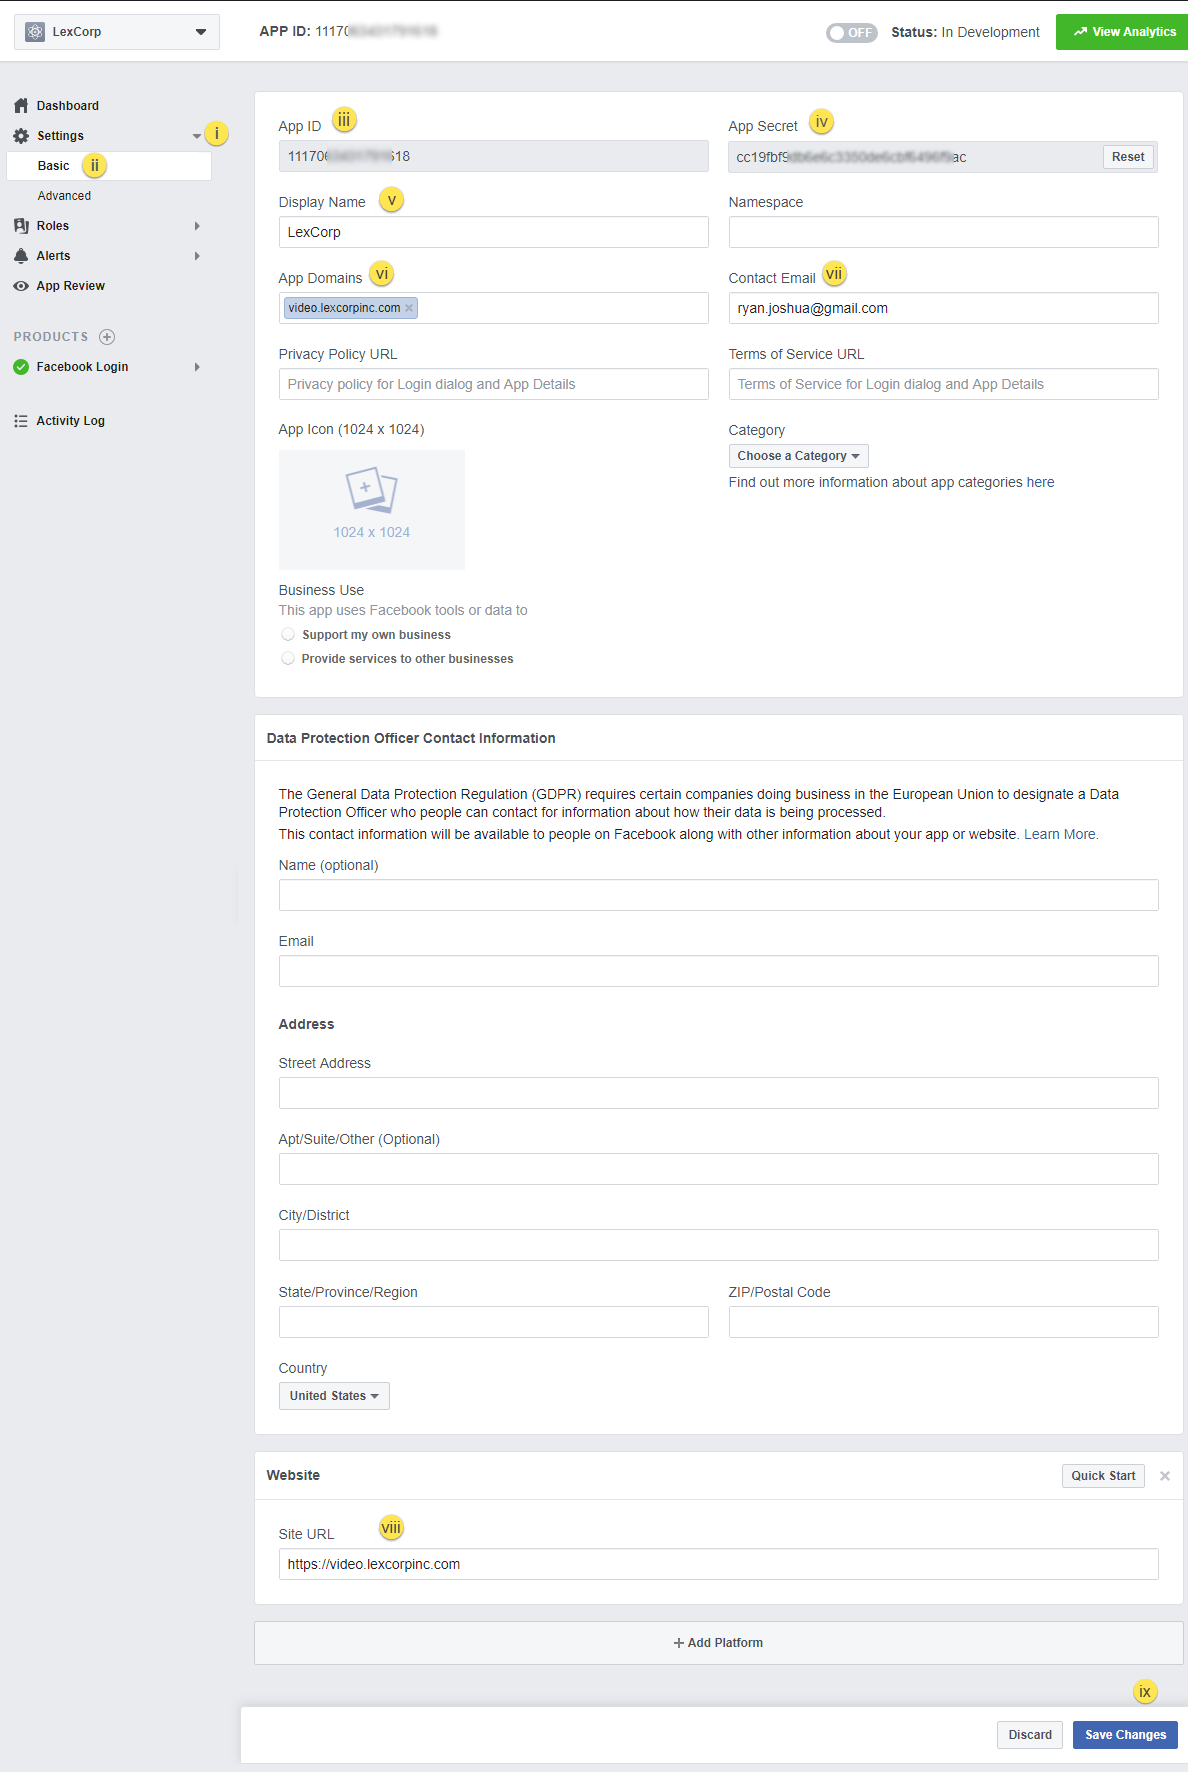Open the Choose a Category dropdown
The width and height of the screenshot is (1188, 1772).
(x=798, y=456)
